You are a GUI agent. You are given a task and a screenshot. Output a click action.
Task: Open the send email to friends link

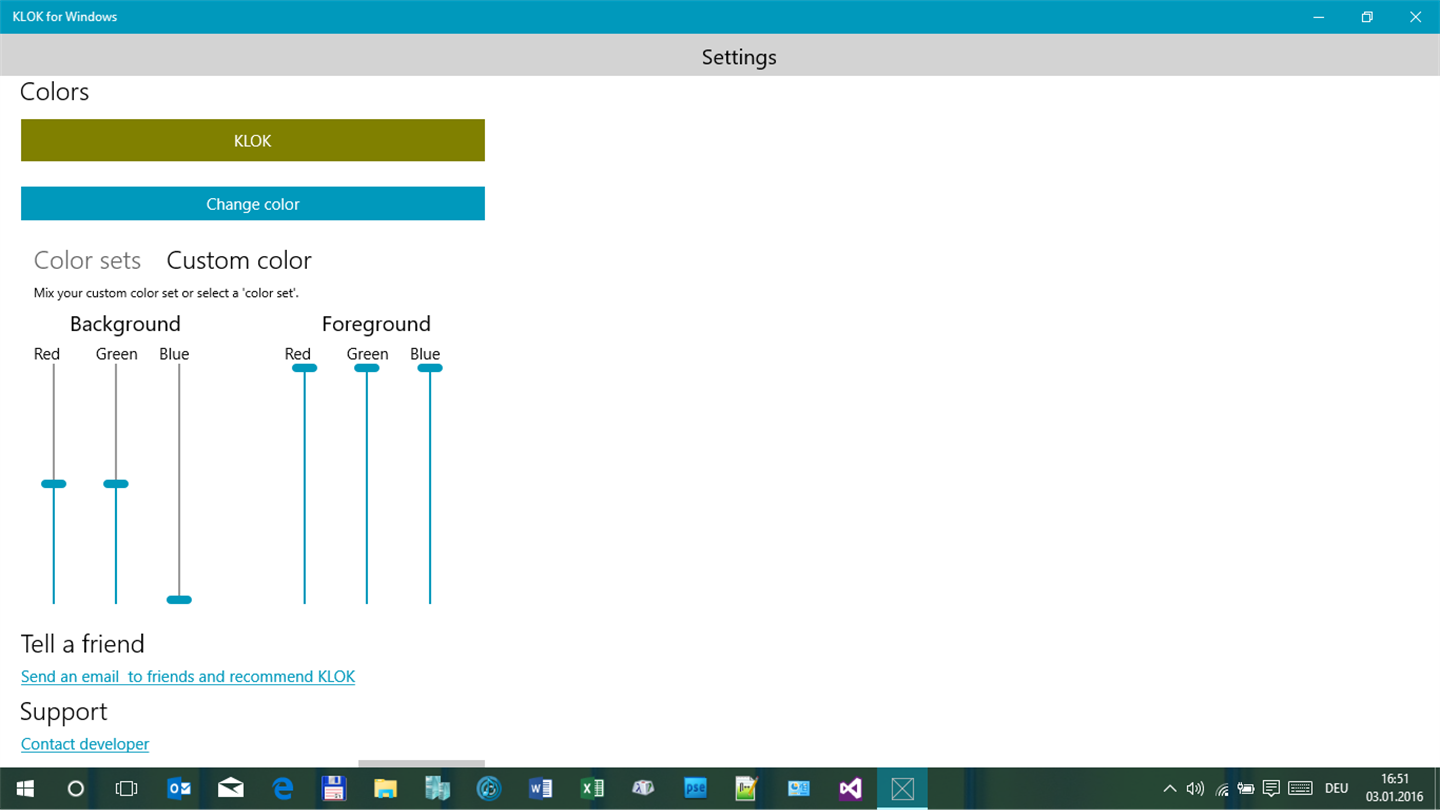pyautogui.click(x=188, y=677)
